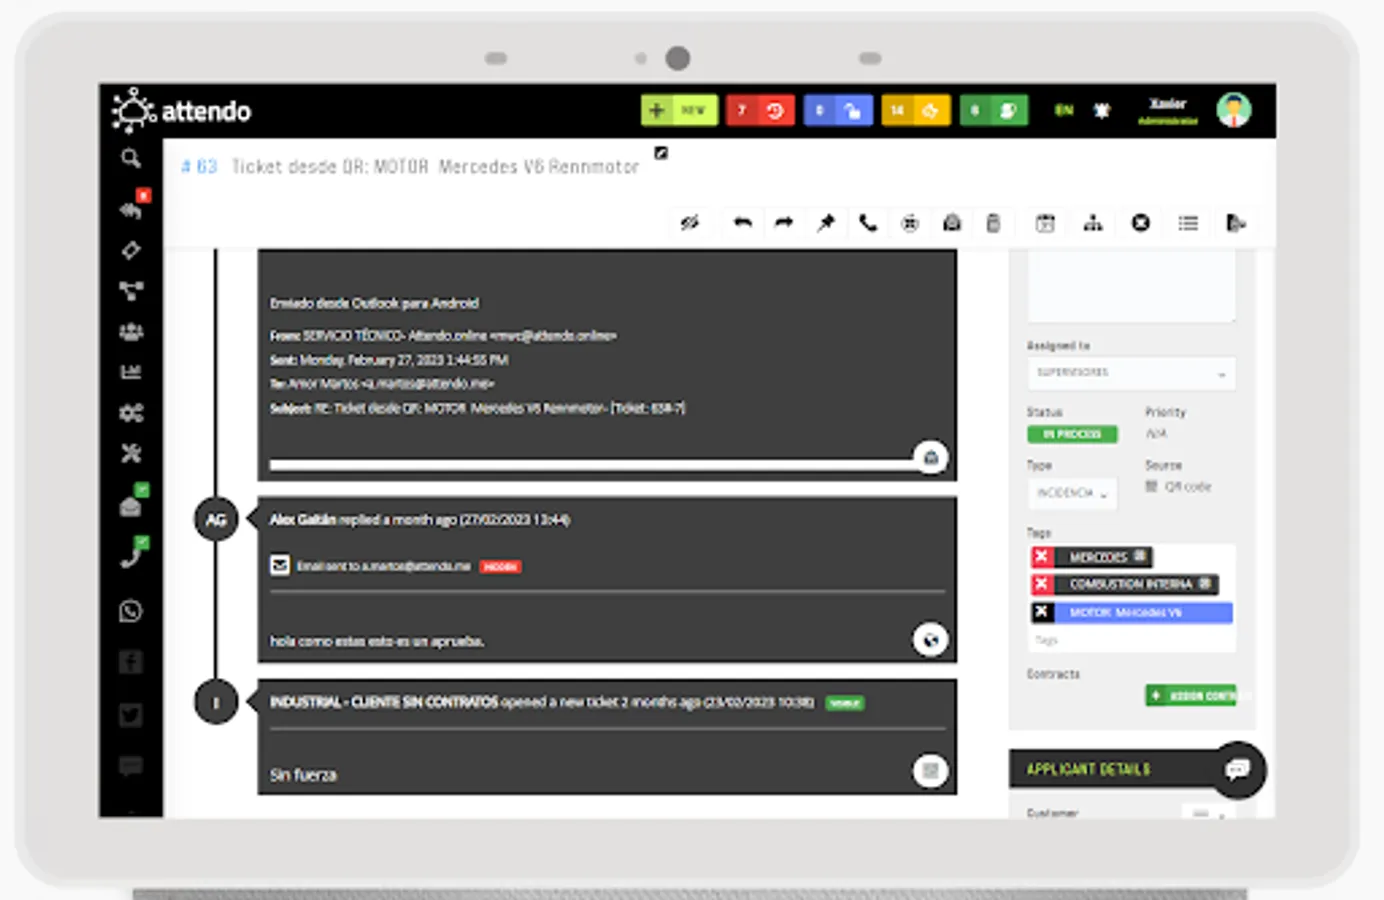
Task: Remove the MOTOR: Mercedes V6 tag
Action: click(1041, 612)
